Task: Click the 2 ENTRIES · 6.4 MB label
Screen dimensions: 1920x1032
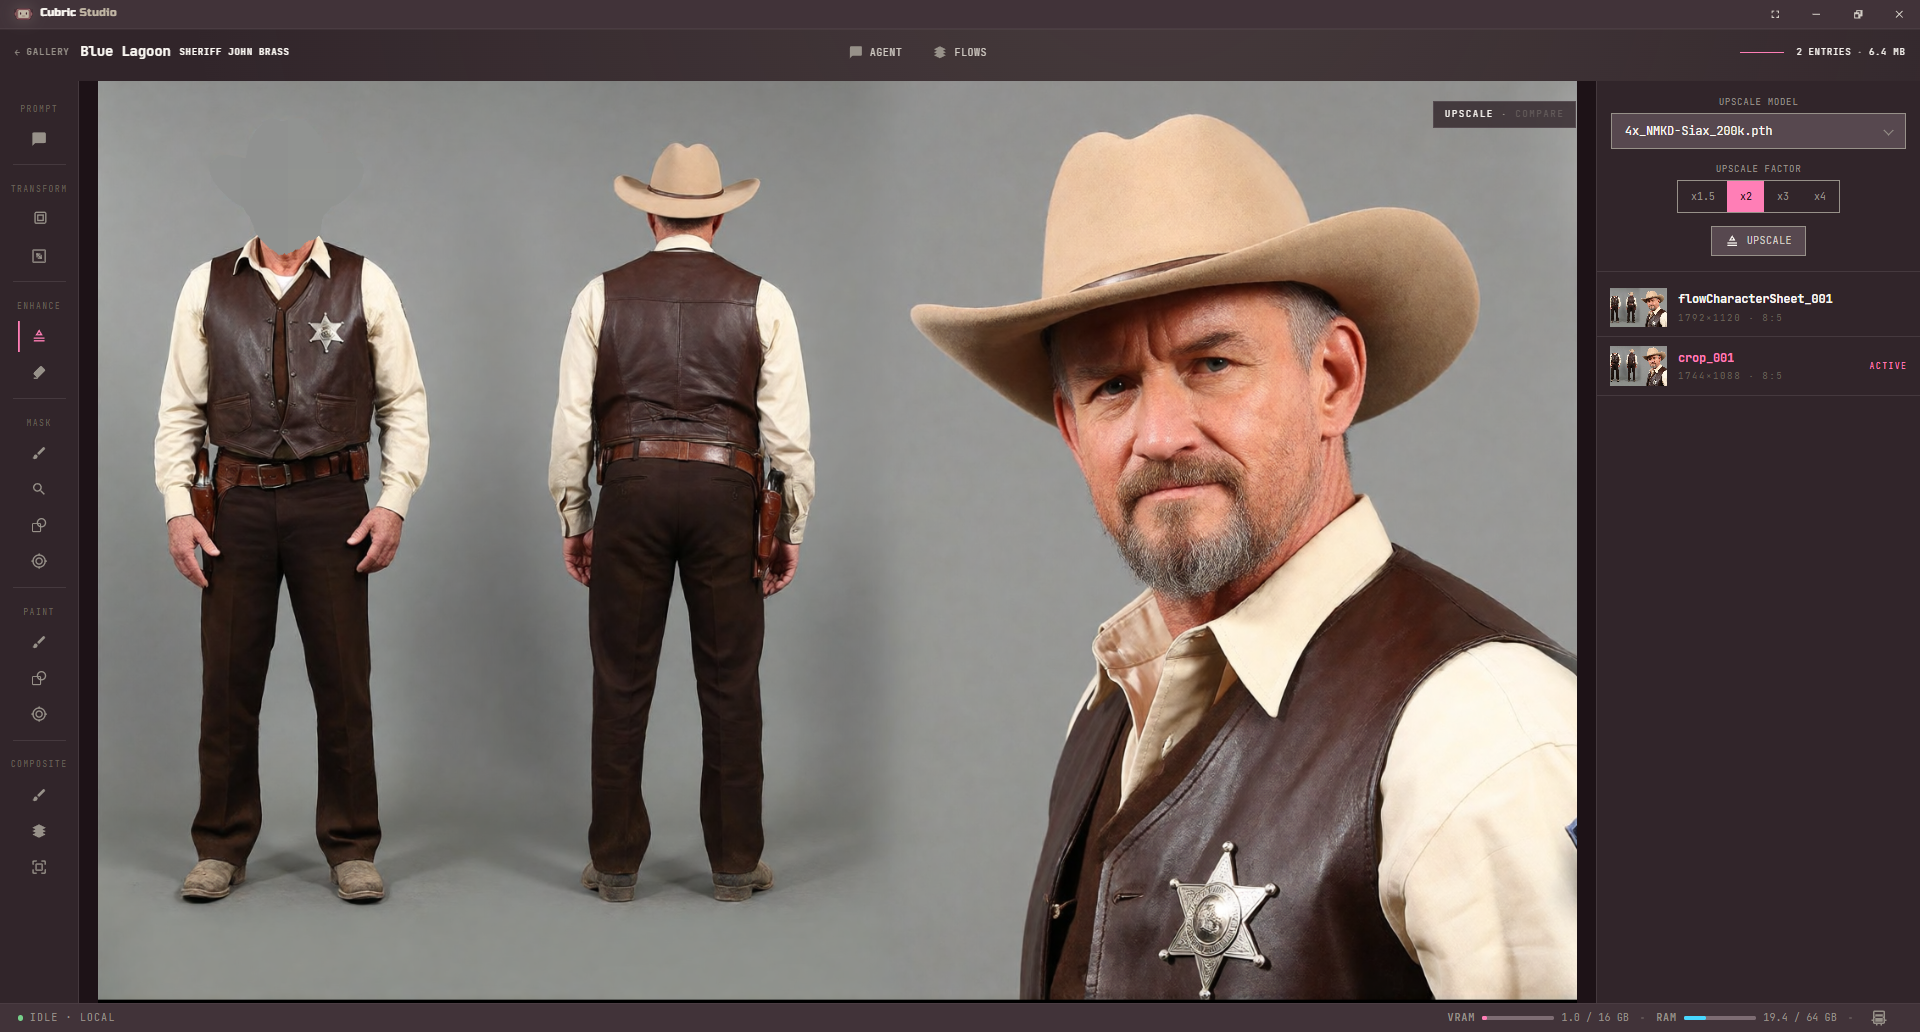Action: (1850, 52)
